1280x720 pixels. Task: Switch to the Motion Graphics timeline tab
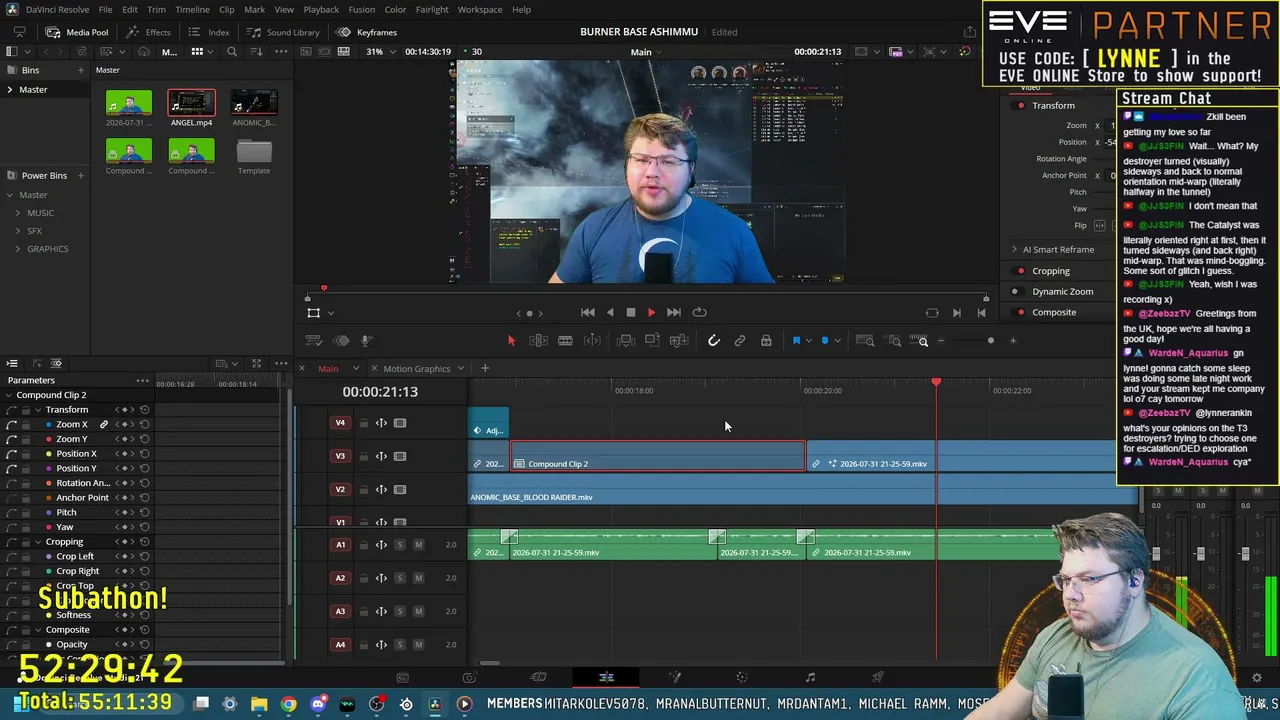click(x=417, y=369)
